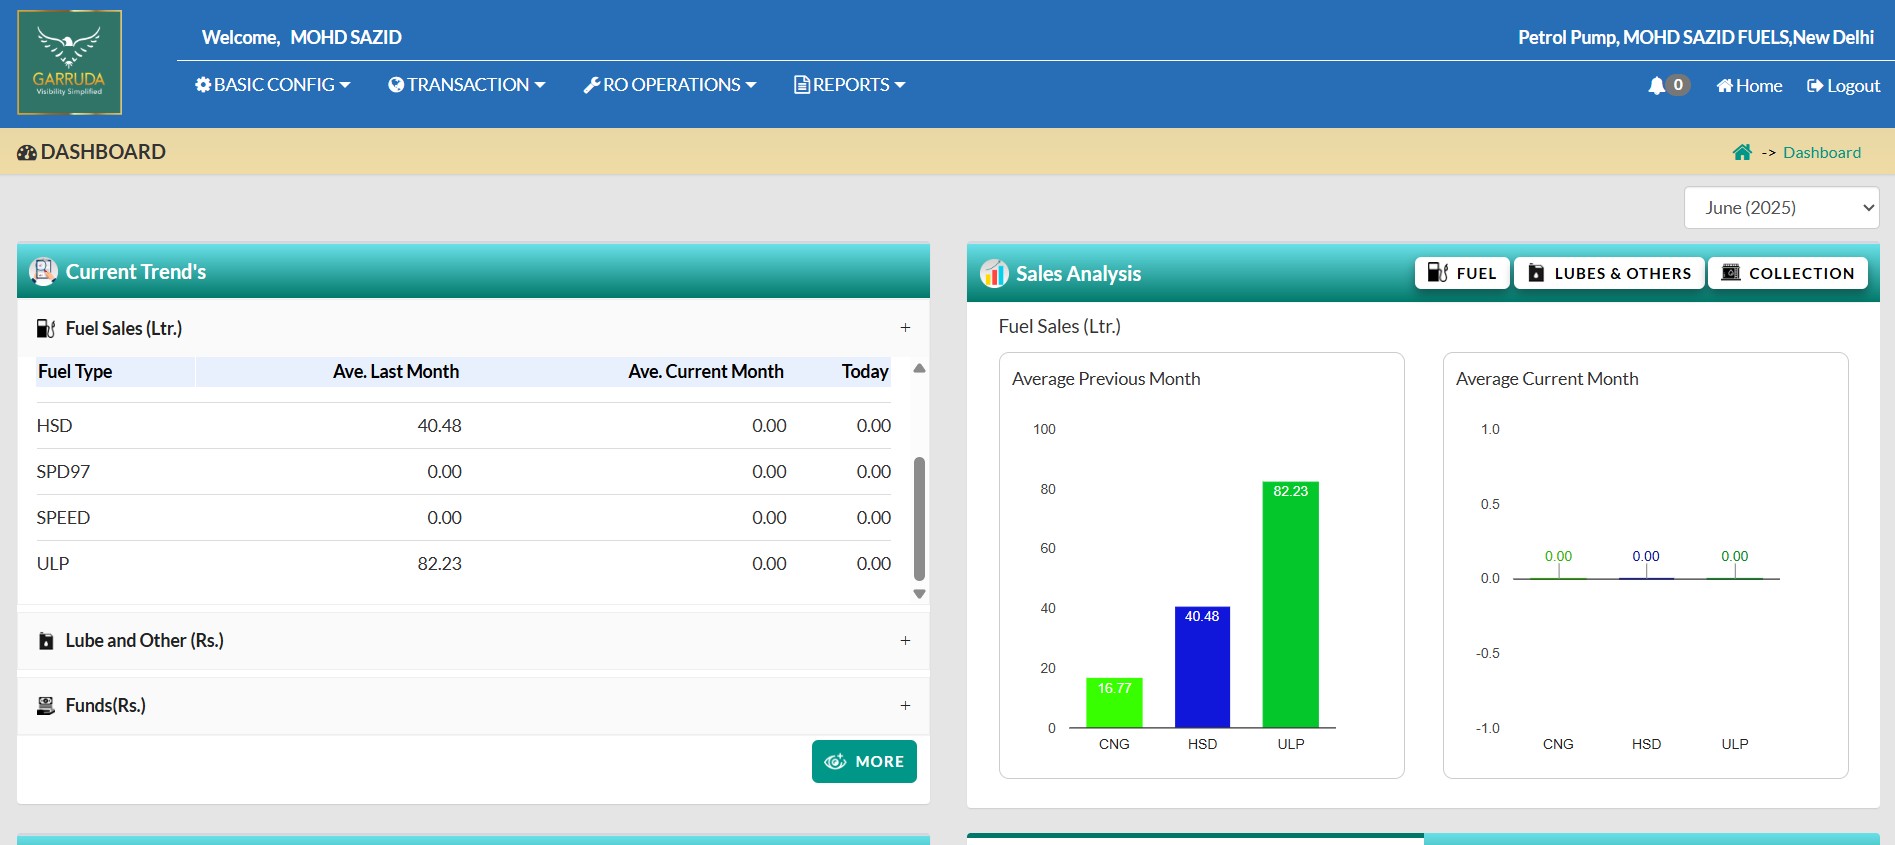Switch to COLLECTION analysis
This screenshot has height=845, width=1895.
point(1788,273)
